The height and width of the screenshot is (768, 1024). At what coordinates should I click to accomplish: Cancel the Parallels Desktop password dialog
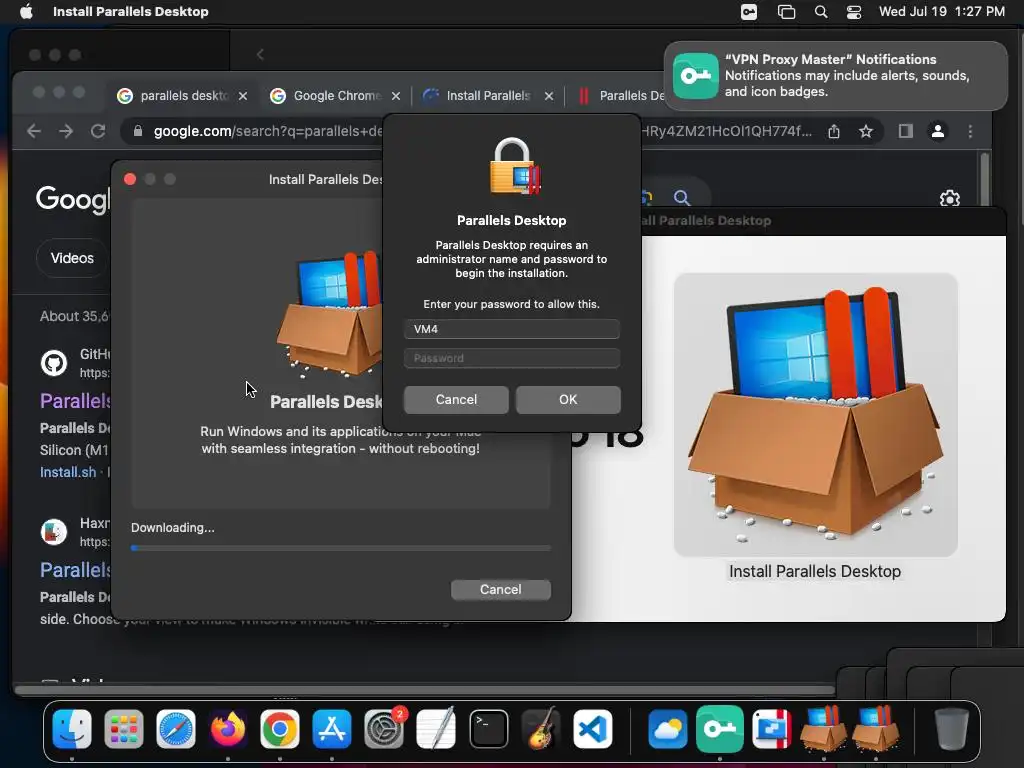point(456,400)
